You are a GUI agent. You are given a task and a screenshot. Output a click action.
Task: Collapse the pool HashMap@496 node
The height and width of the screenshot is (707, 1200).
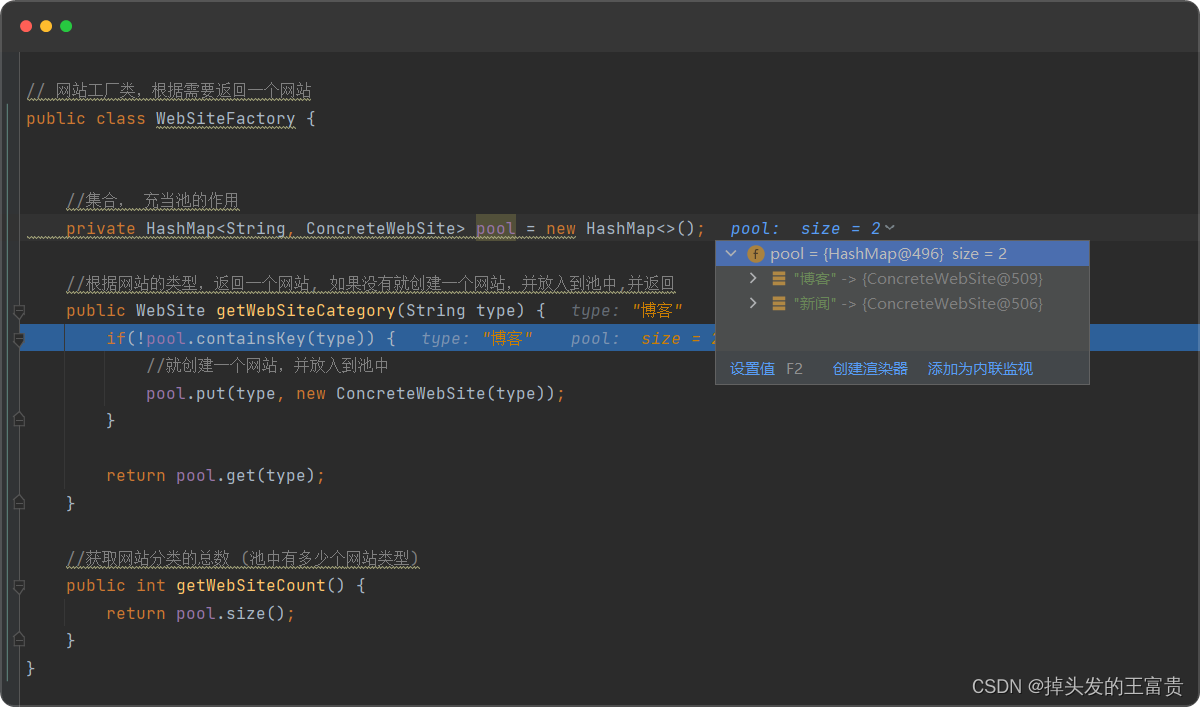731,254
